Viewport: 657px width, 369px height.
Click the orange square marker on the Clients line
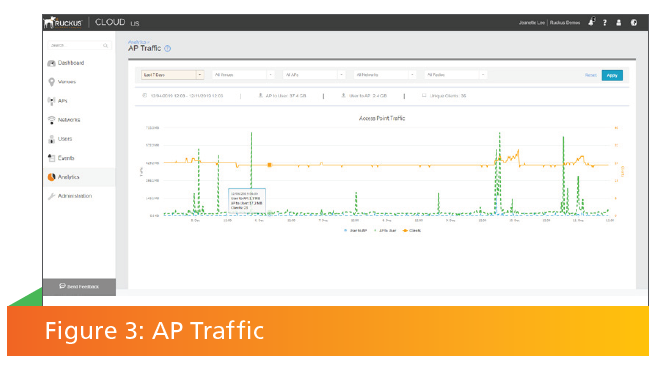tap(270, 165)
